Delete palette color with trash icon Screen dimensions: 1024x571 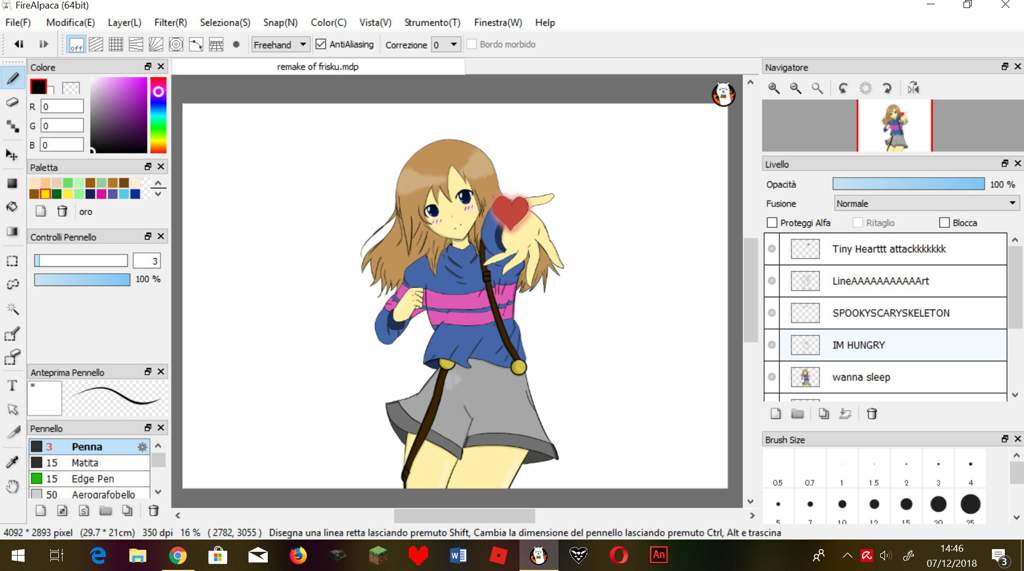pos(62,211)
